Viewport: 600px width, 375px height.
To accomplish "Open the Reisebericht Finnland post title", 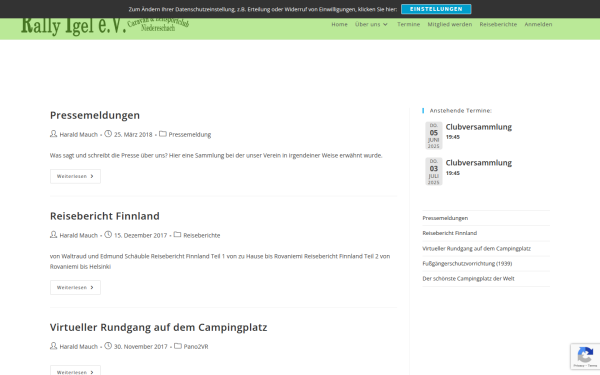I will [105, 216].
